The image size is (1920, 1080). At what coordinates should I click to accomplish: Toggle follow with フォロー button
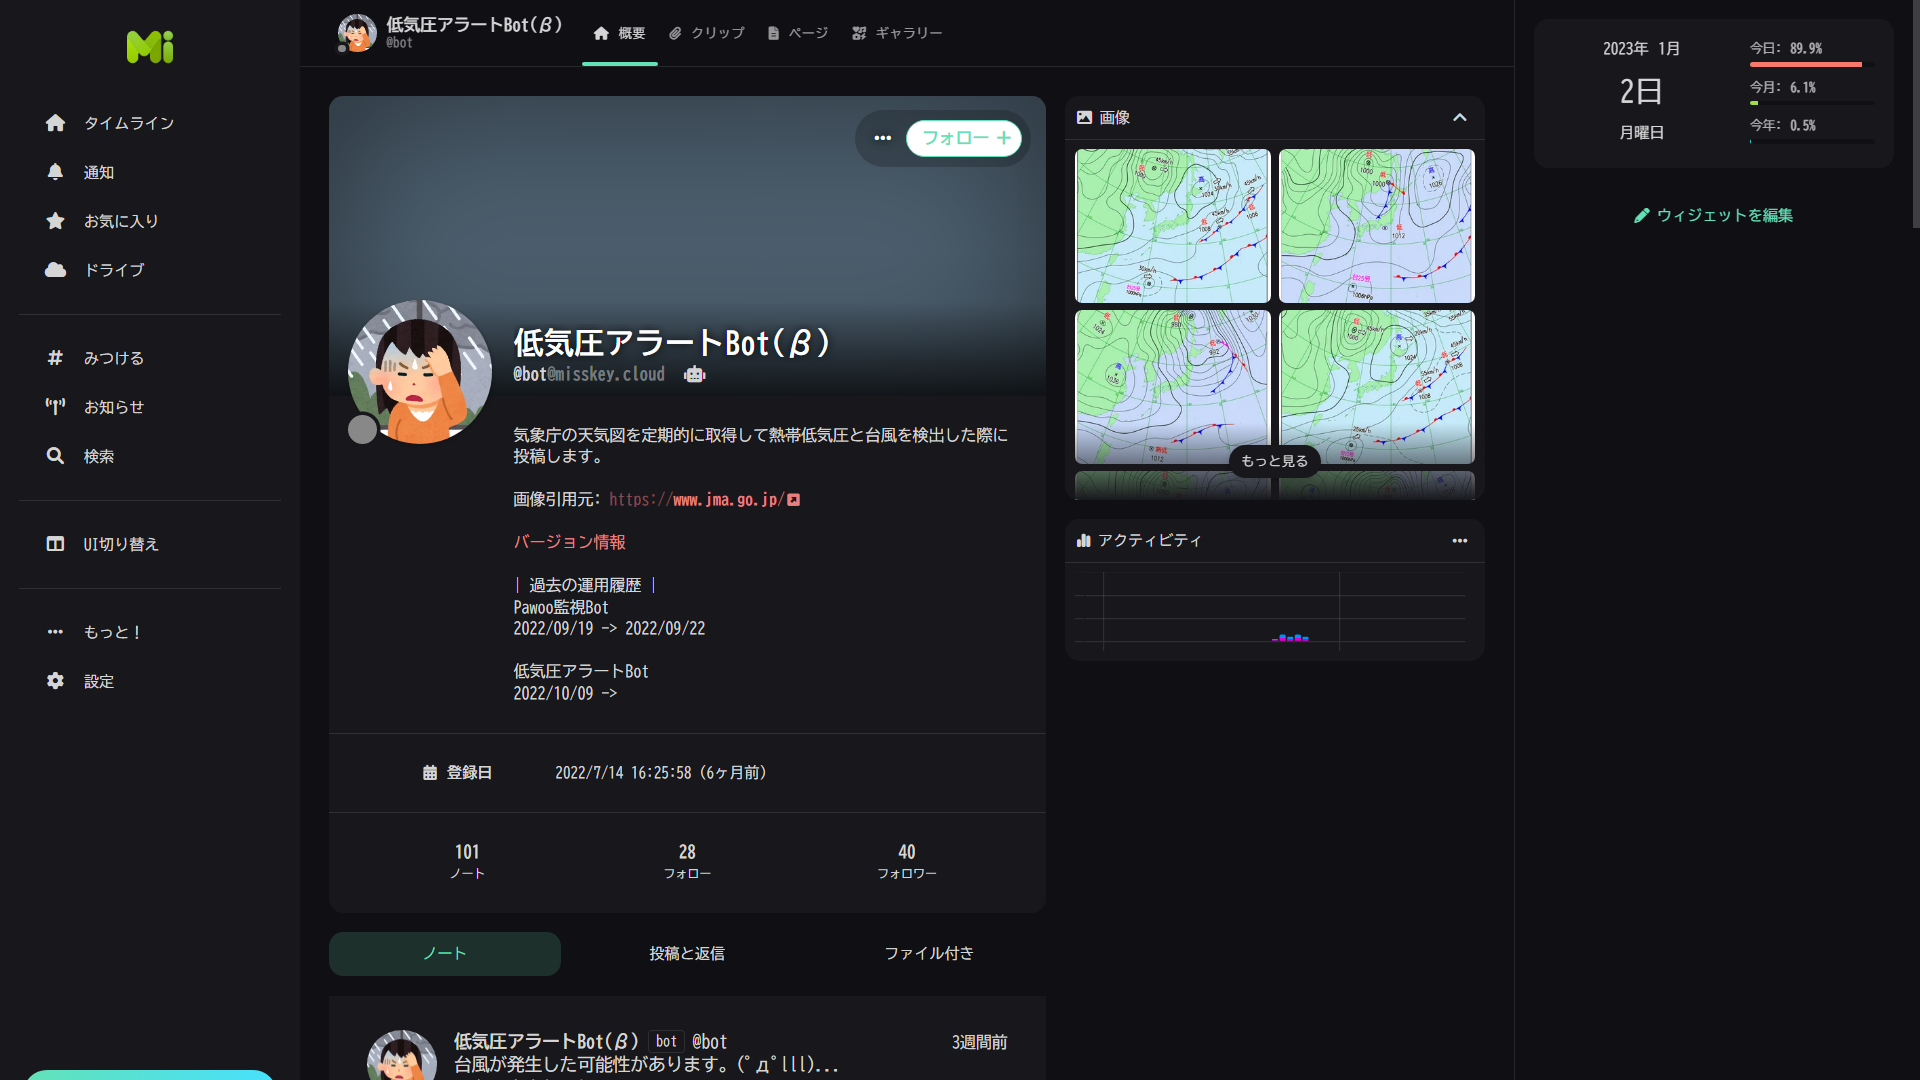[x=964, y=138]
